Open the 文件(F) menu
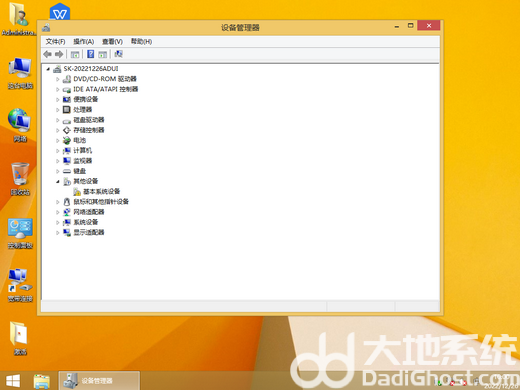This screenshot has width=520, height=390. click(55, 42)
